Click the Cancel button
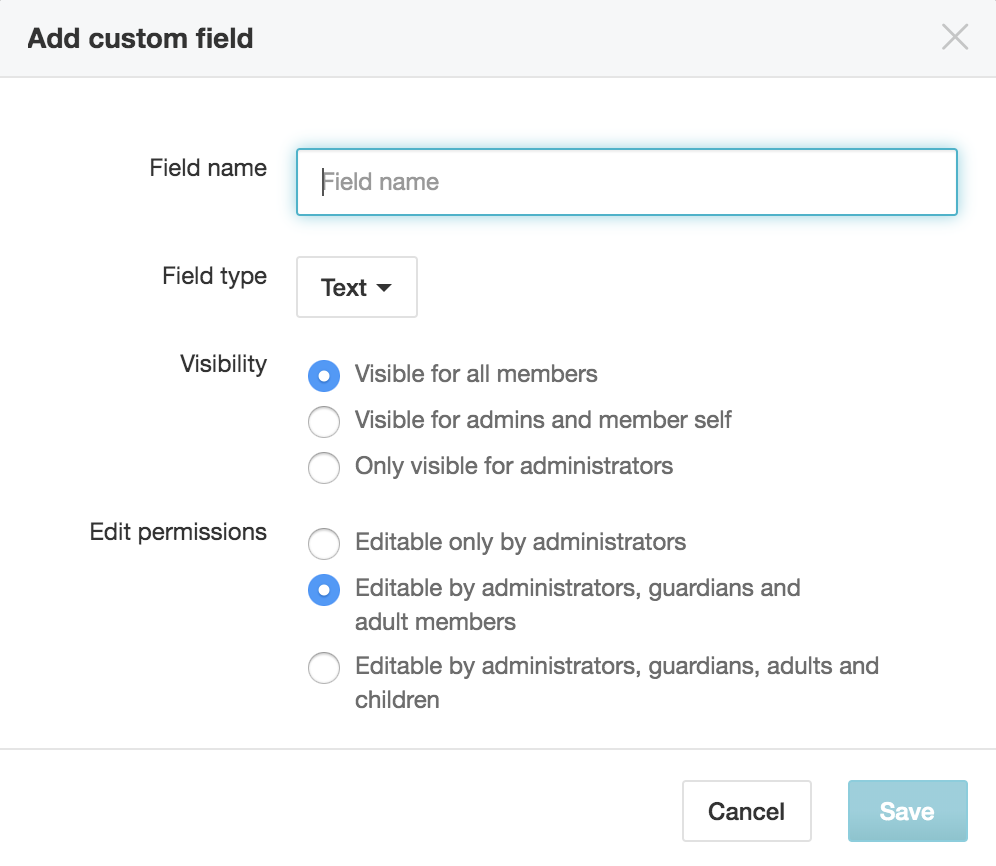Screen dimensions: 996x866 pos(746,811)
